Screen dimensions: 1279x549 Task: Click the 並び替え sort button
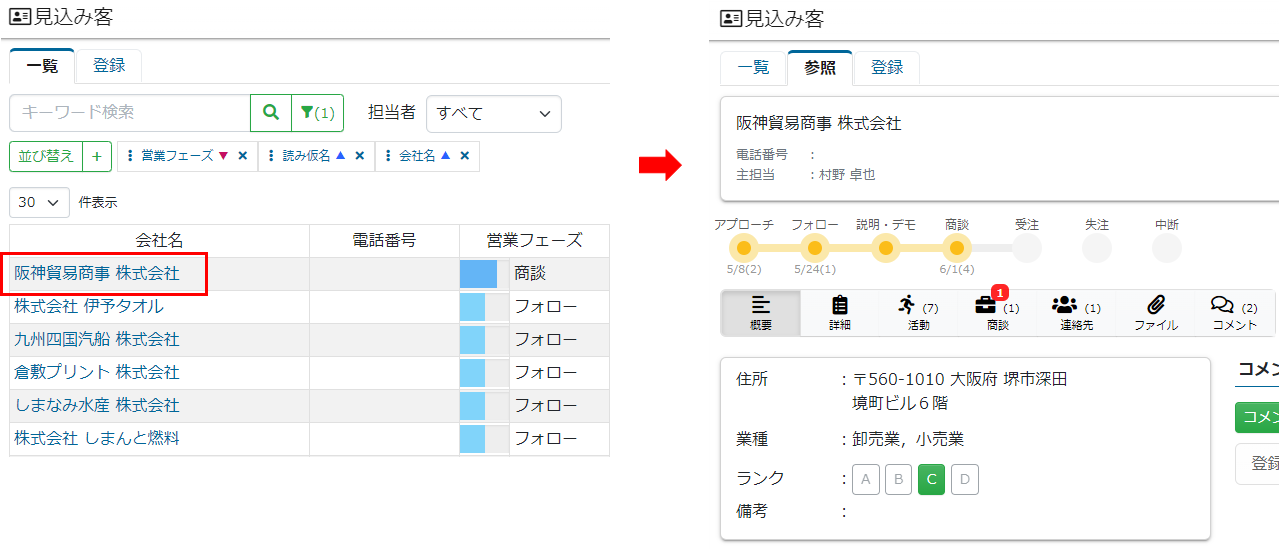[46, 156]
